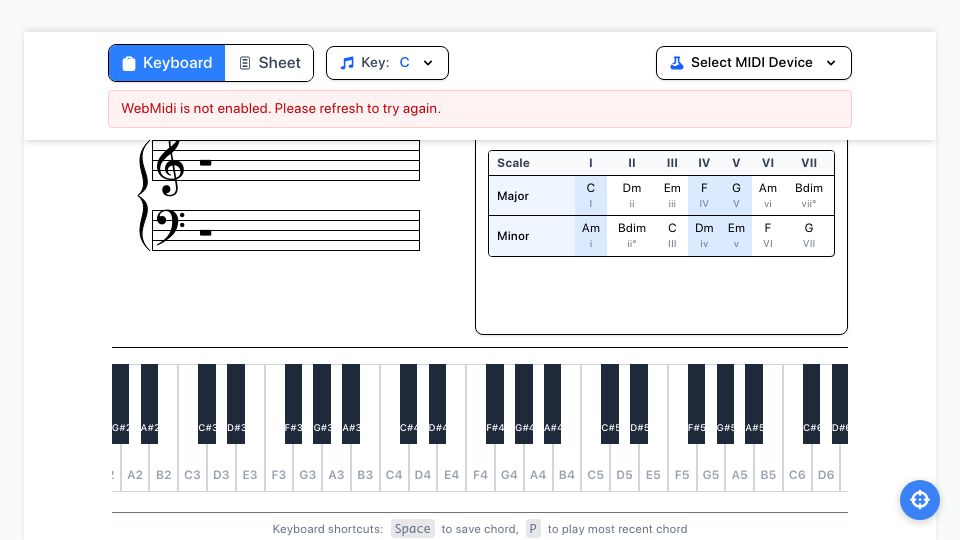Switch to the Sheet view tab

269,63
